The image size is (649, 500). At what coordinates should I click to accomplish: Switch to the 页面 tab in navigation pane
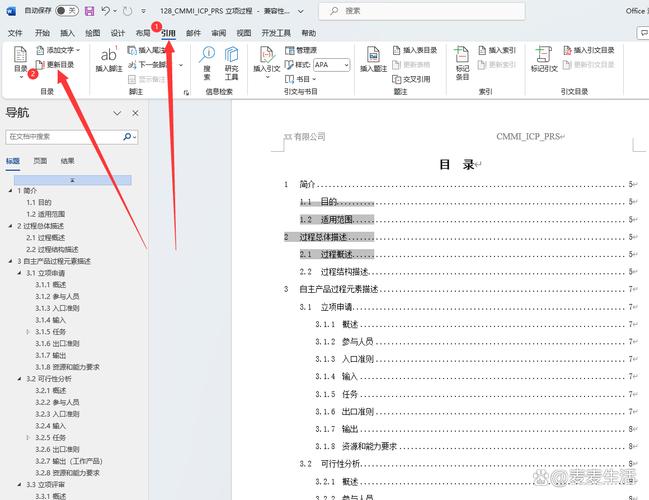pos(40,160)
